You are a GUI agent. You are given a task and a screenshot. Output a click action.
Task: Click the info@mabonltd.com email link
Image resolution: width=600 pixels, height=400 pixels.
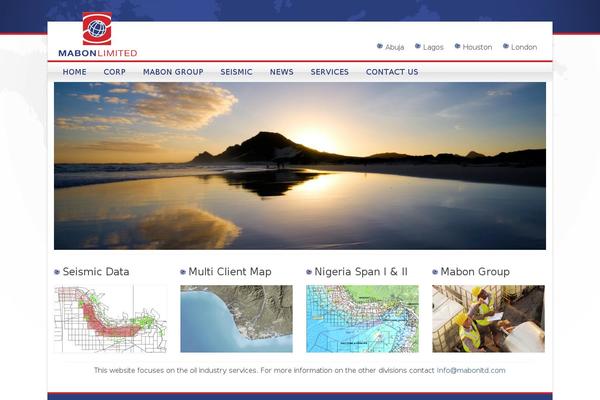471,370
